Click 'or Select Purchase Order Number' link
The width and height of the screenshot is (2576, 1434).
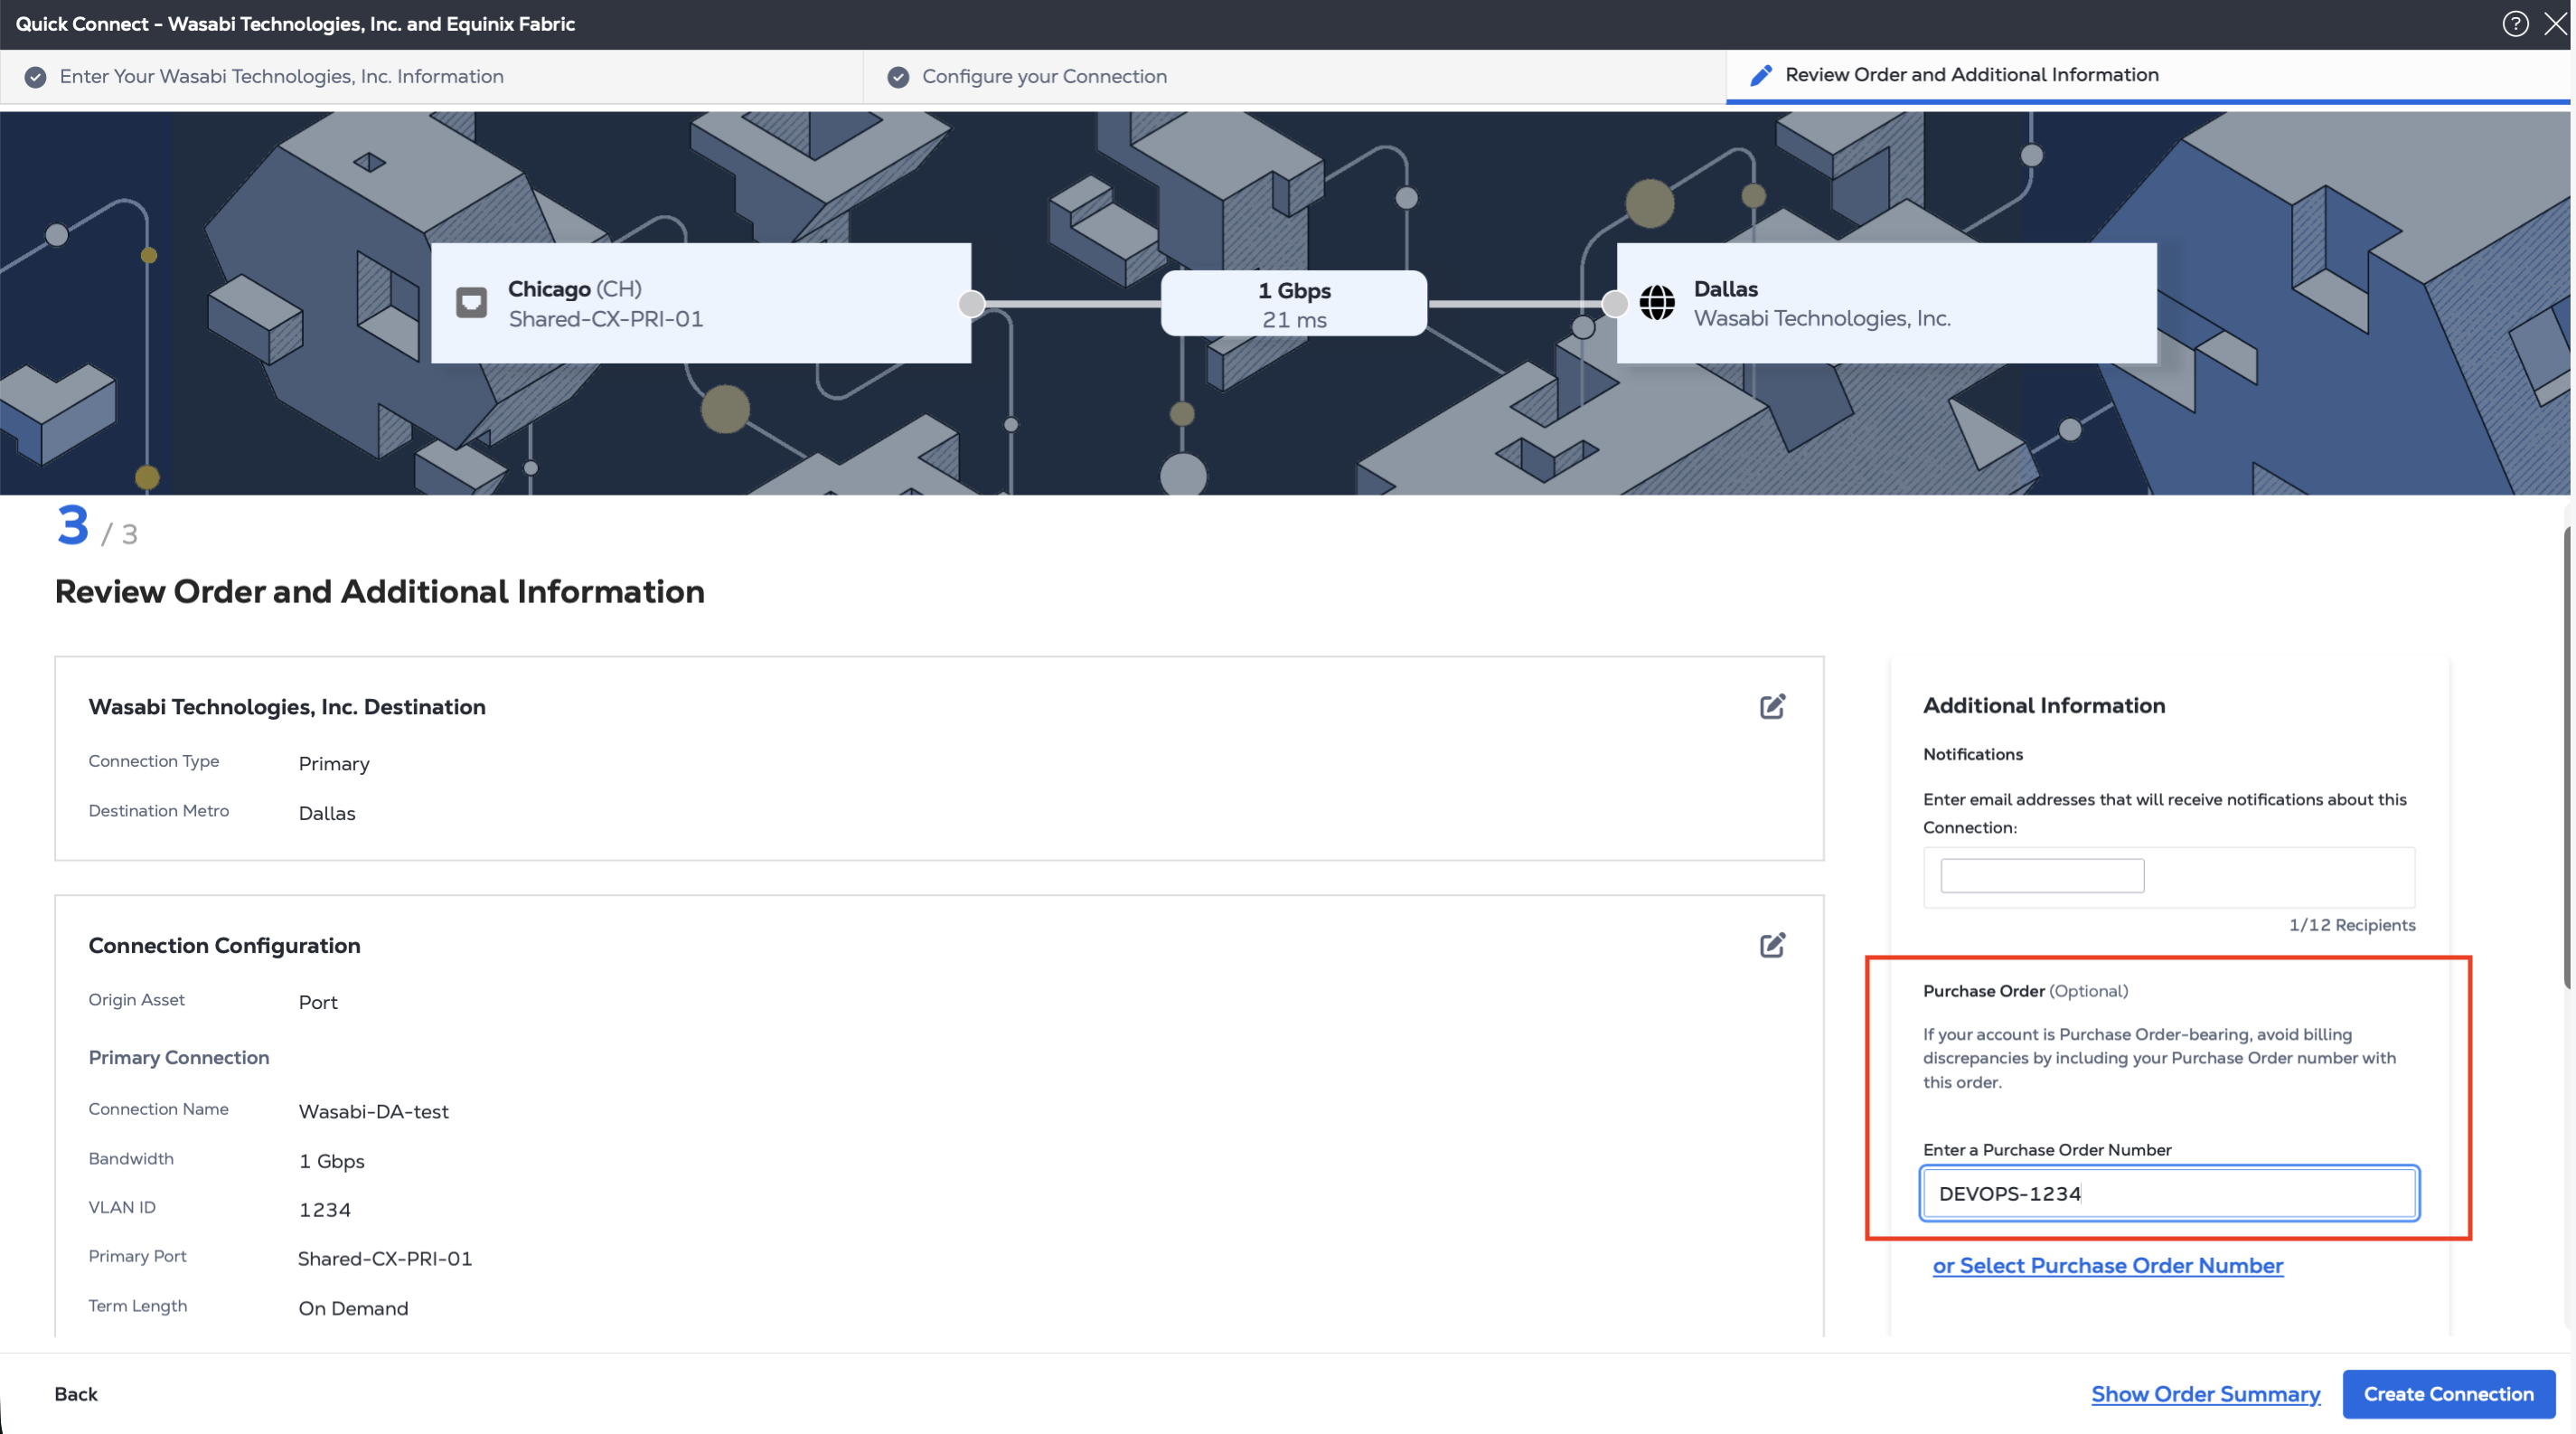(x=2107, y=1266)
